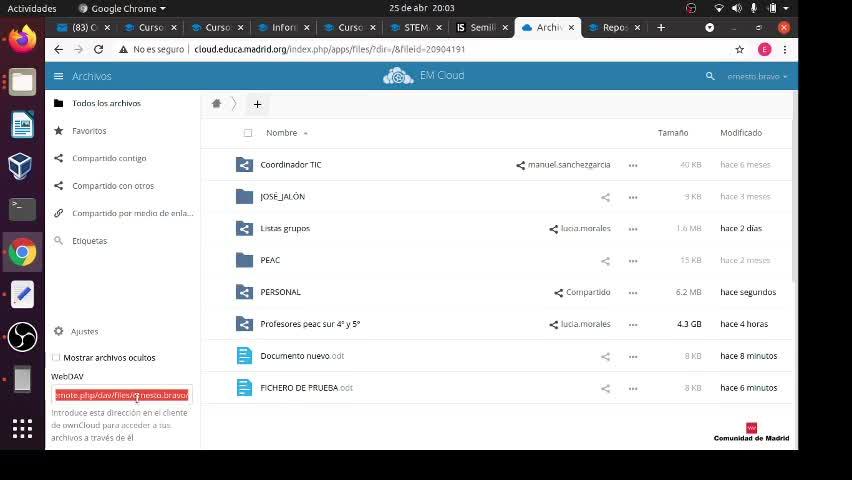Screen dimensions: 852x480
Task: Enable Mostrar archivos ocultos checkbox
Action: click(x=56, y=357)
